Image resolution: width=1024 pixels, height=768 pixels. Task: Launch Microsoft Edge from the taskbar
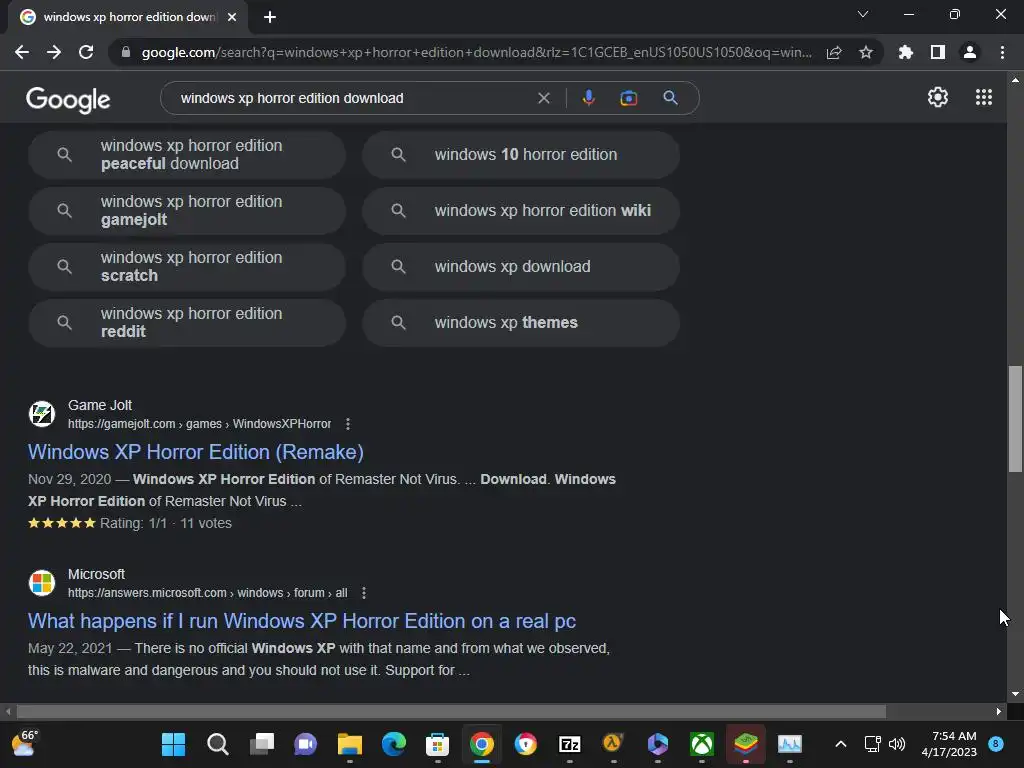[x=394, y=744]
